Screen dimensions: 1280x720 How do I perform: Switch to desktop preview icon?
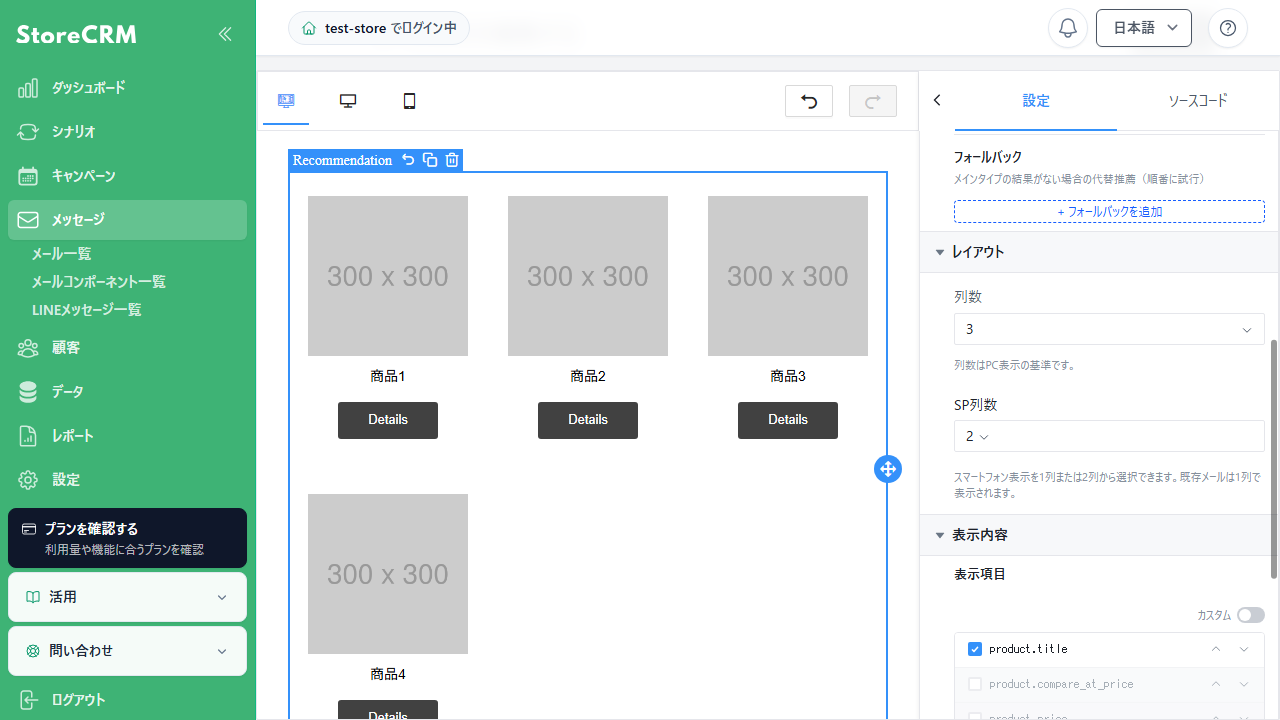[x=348, y=101]
